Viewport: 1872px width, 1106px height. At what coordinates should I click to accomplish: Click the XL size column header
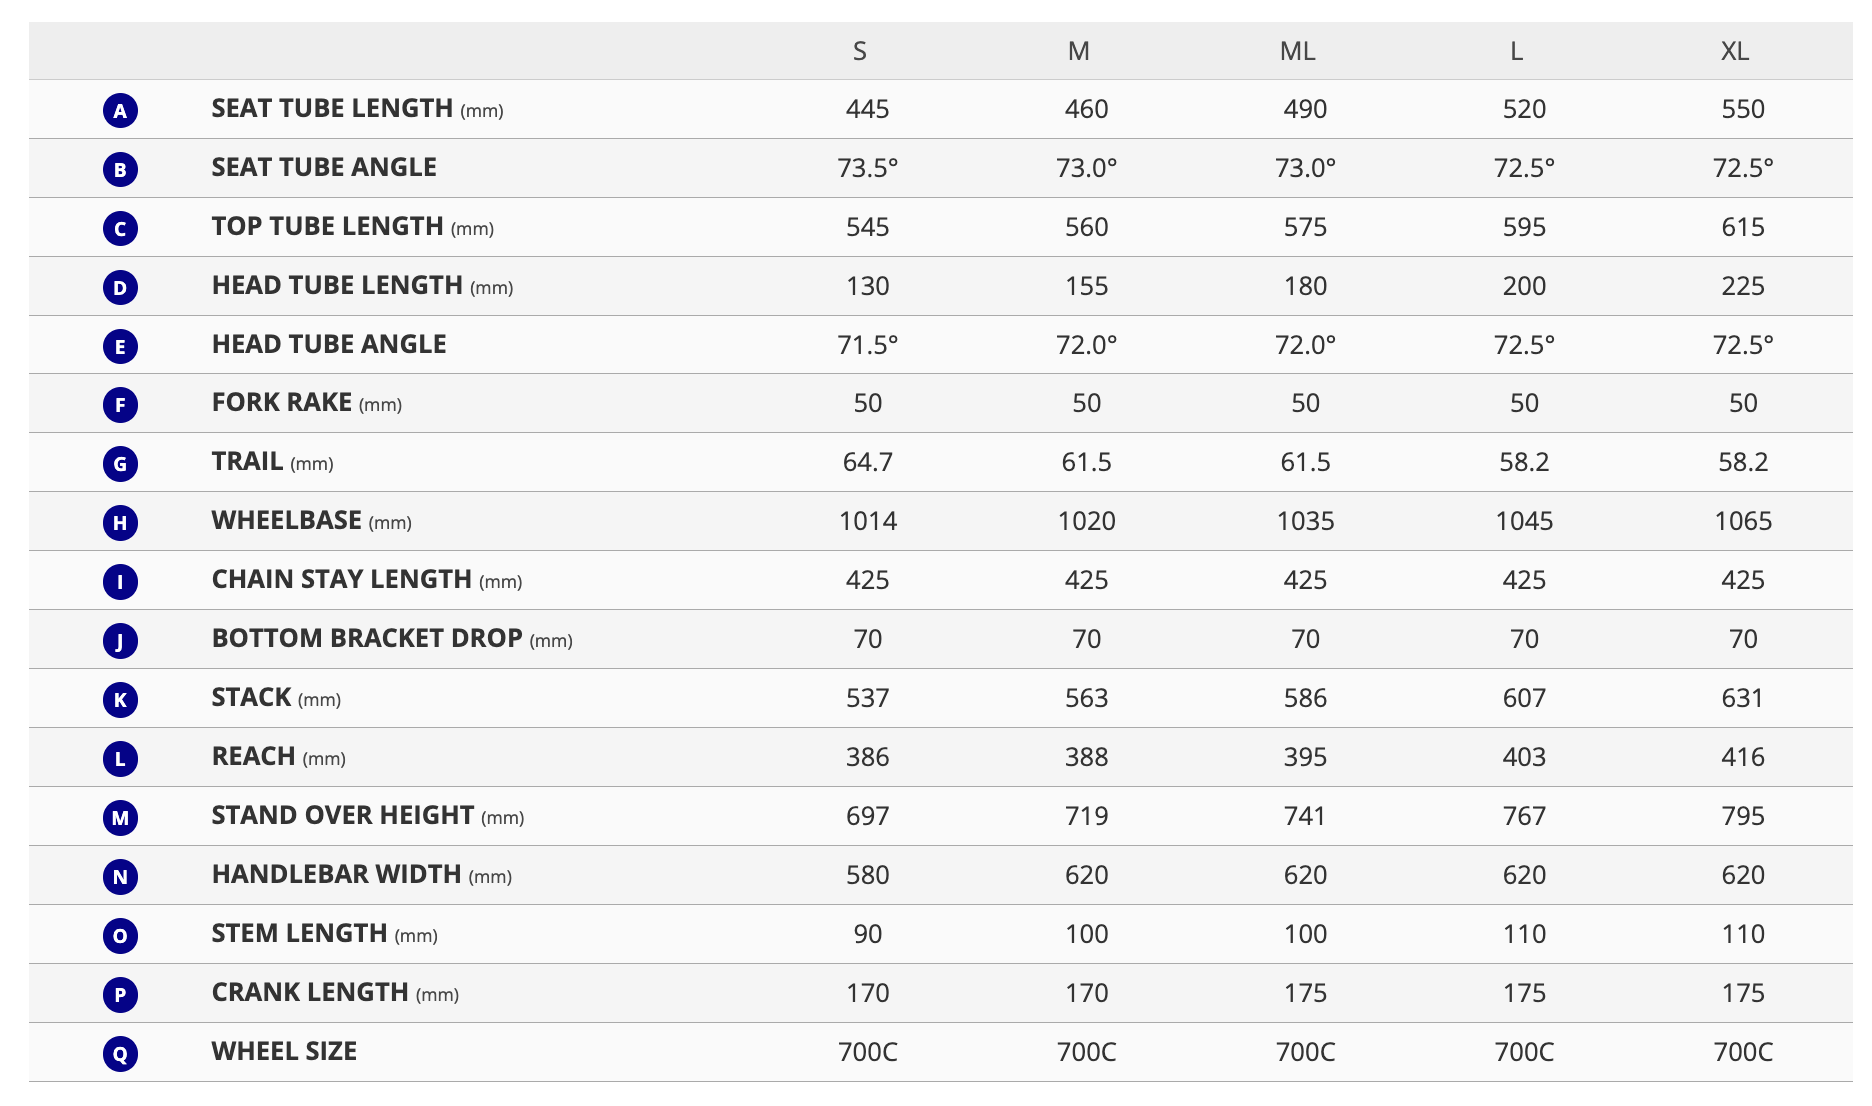coord(1735,51)
